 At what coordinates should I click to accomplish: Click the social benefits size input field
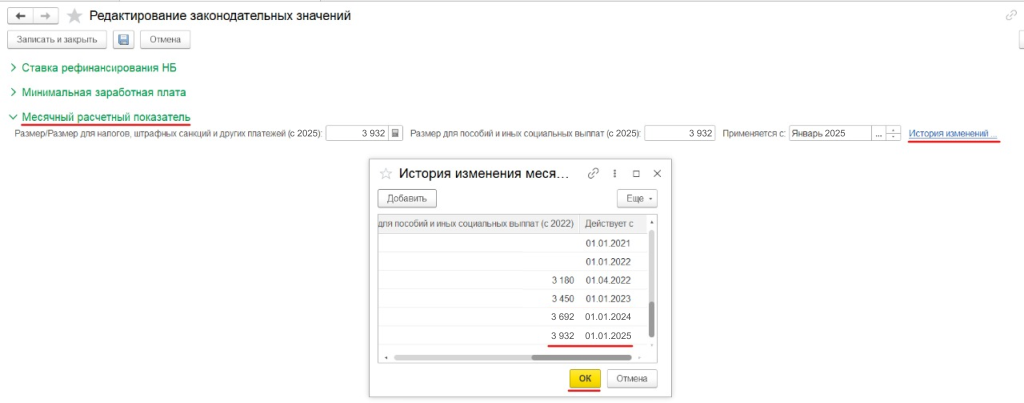pyautogui.click(x=680, y=134)
